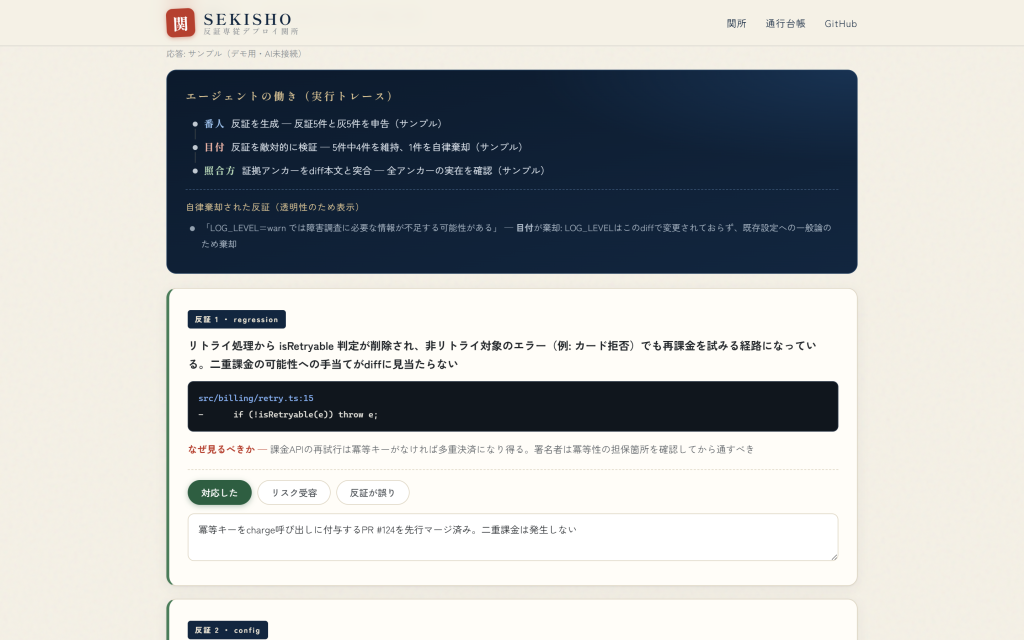Image resolution: width=1024 pixels, height=640 pixels.
Task: Open the 通行台帳 nav item
Action: [x=785, y=24]
